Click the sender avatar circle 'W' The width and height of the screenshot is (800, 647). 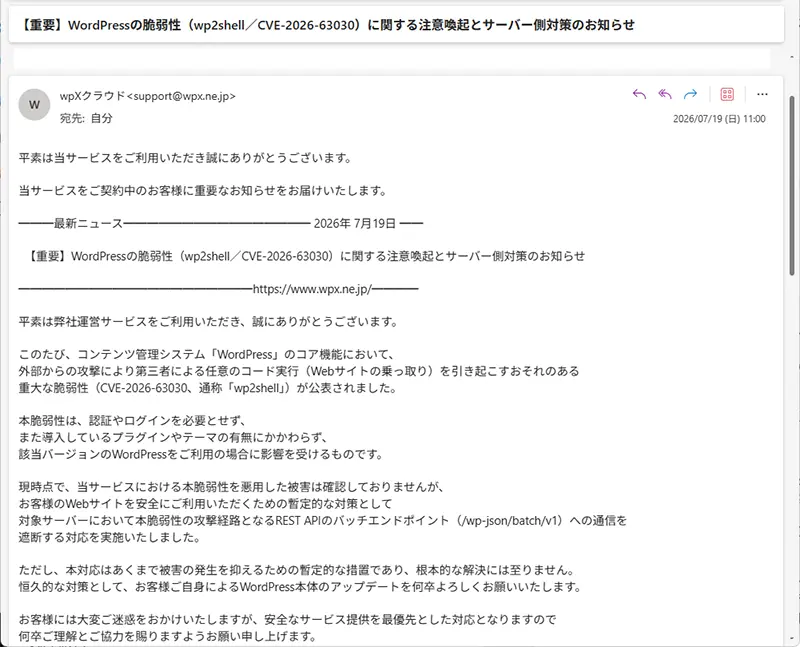pos(34,105)
